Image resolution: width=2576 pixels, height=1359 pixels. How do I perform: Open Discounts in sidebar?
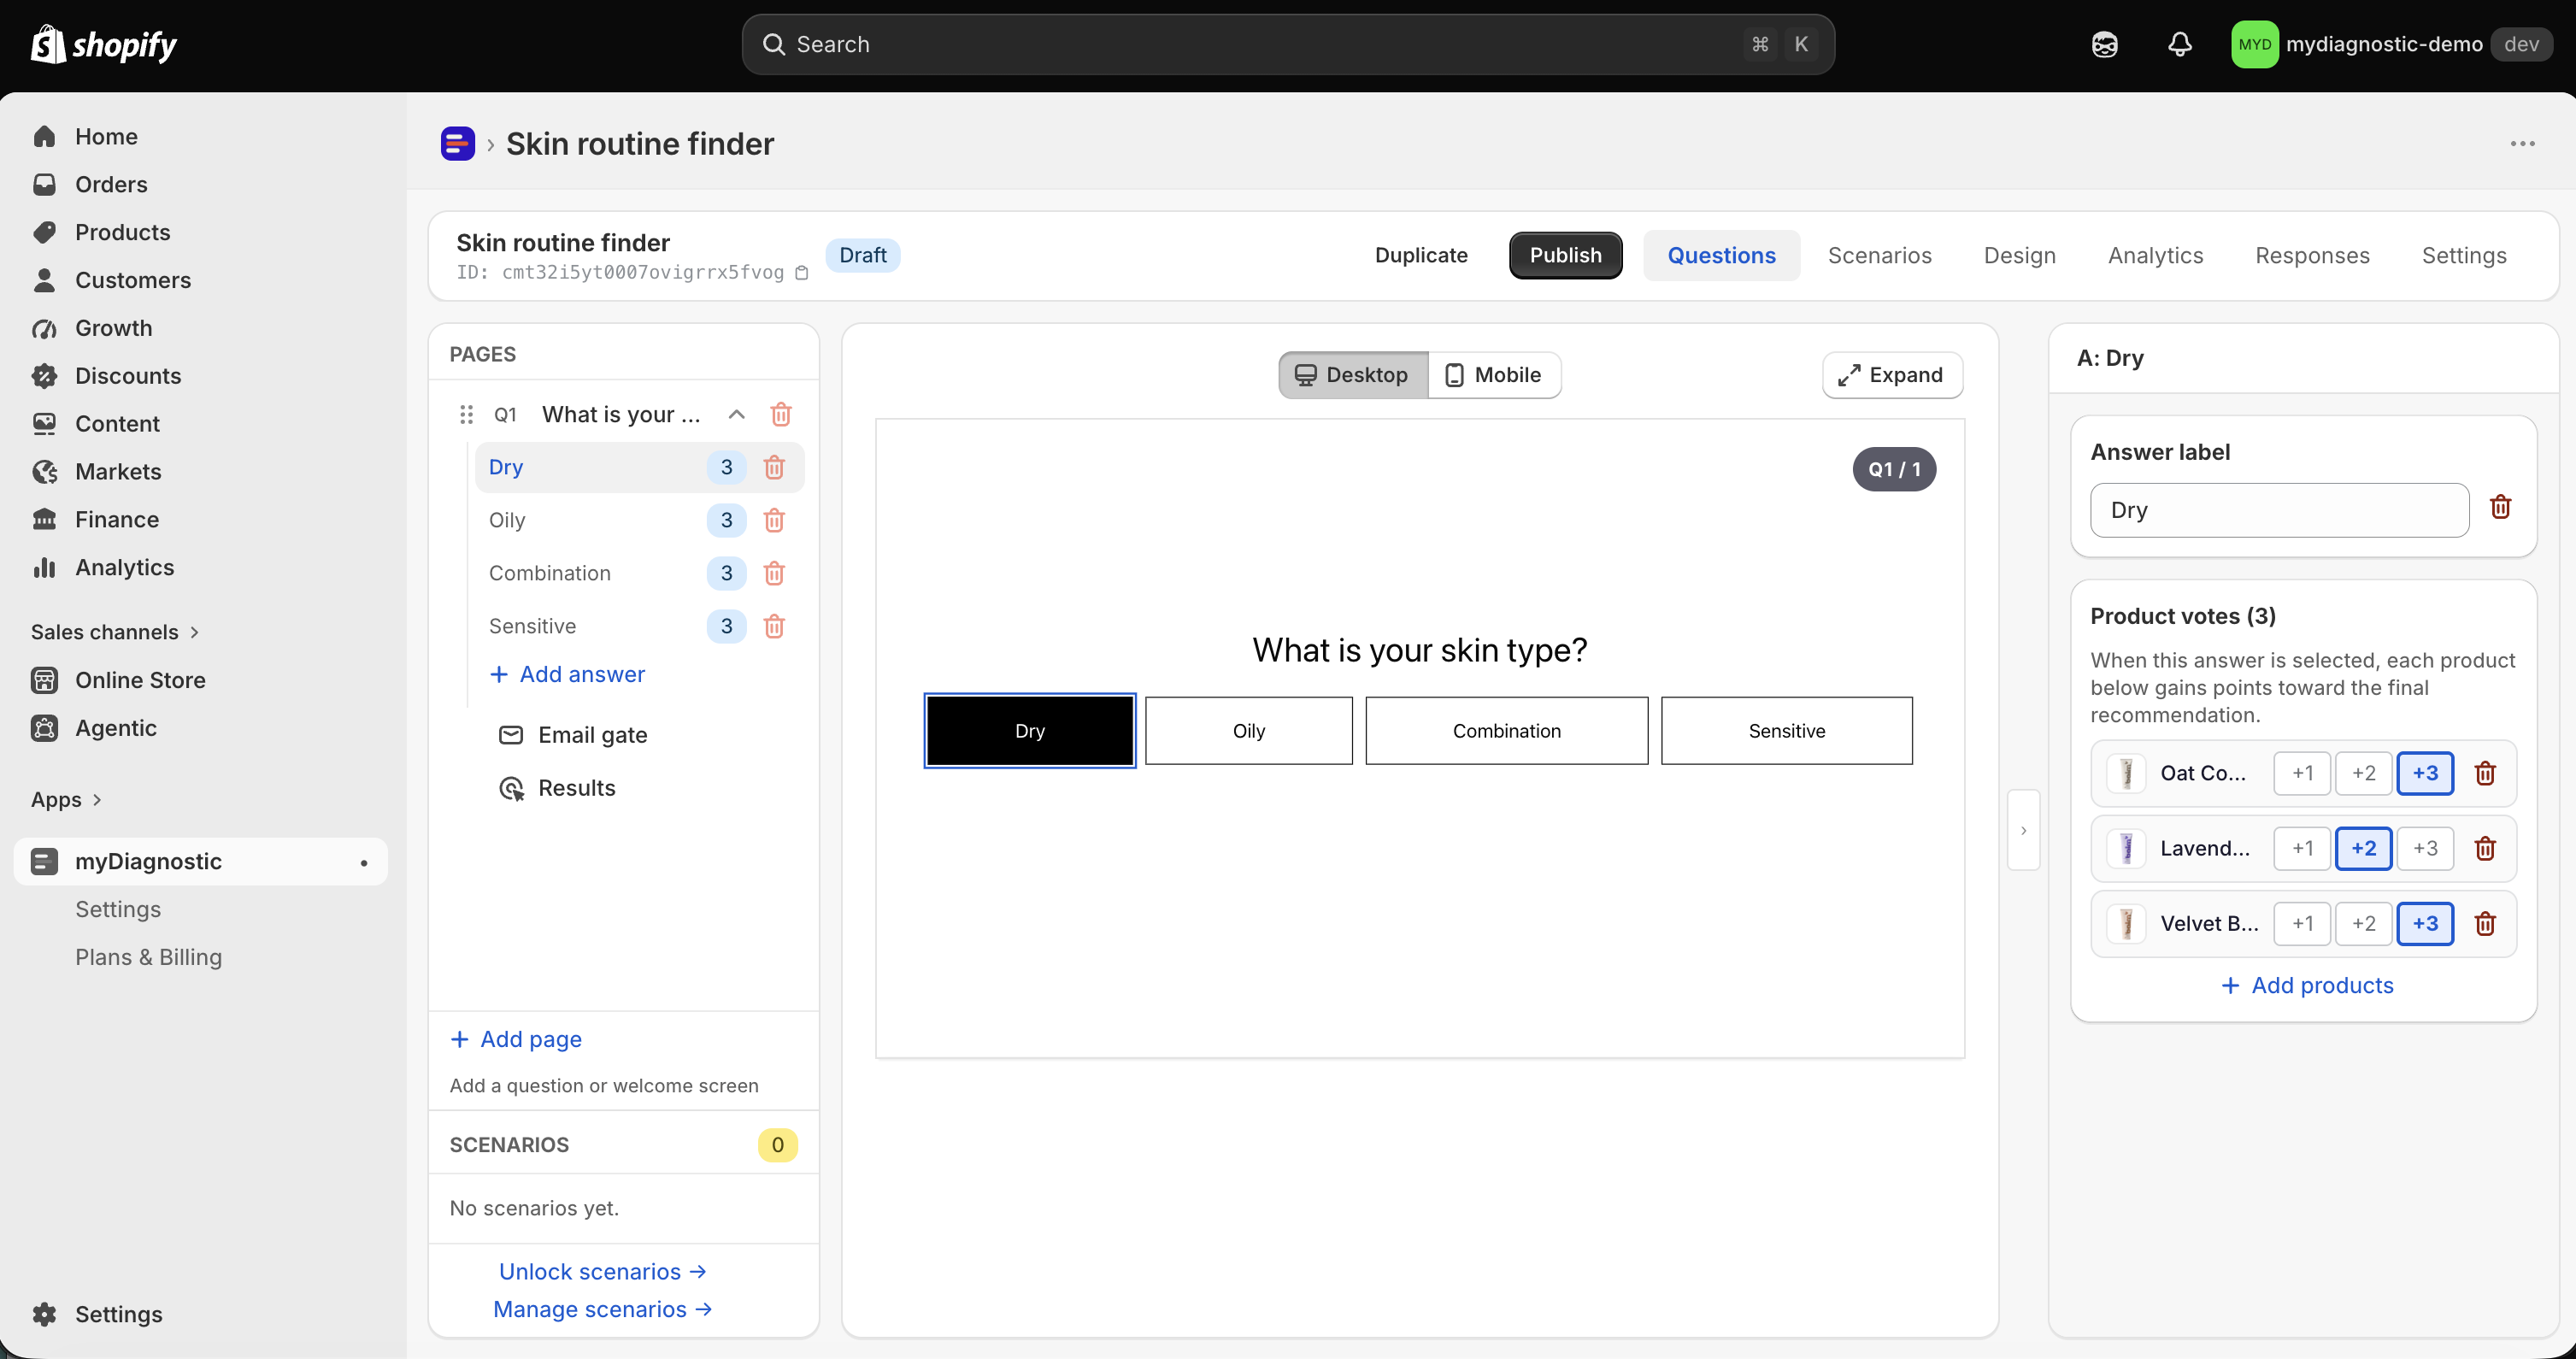point(200,376)
